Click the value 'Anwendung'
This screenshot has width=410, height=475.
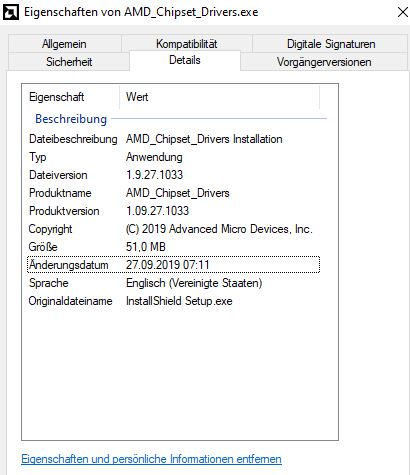click(x=154, y=157)
